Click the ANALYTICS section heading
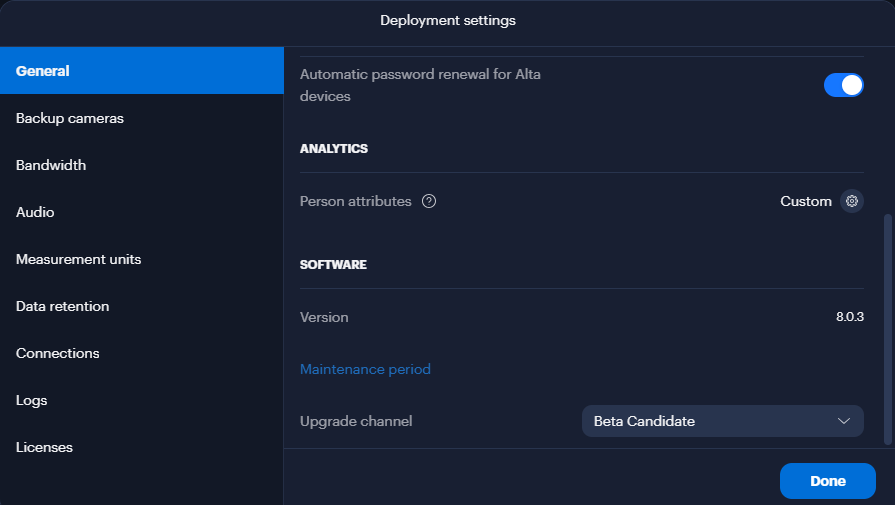This screenshot has width=895, height=505. [334, 148]
